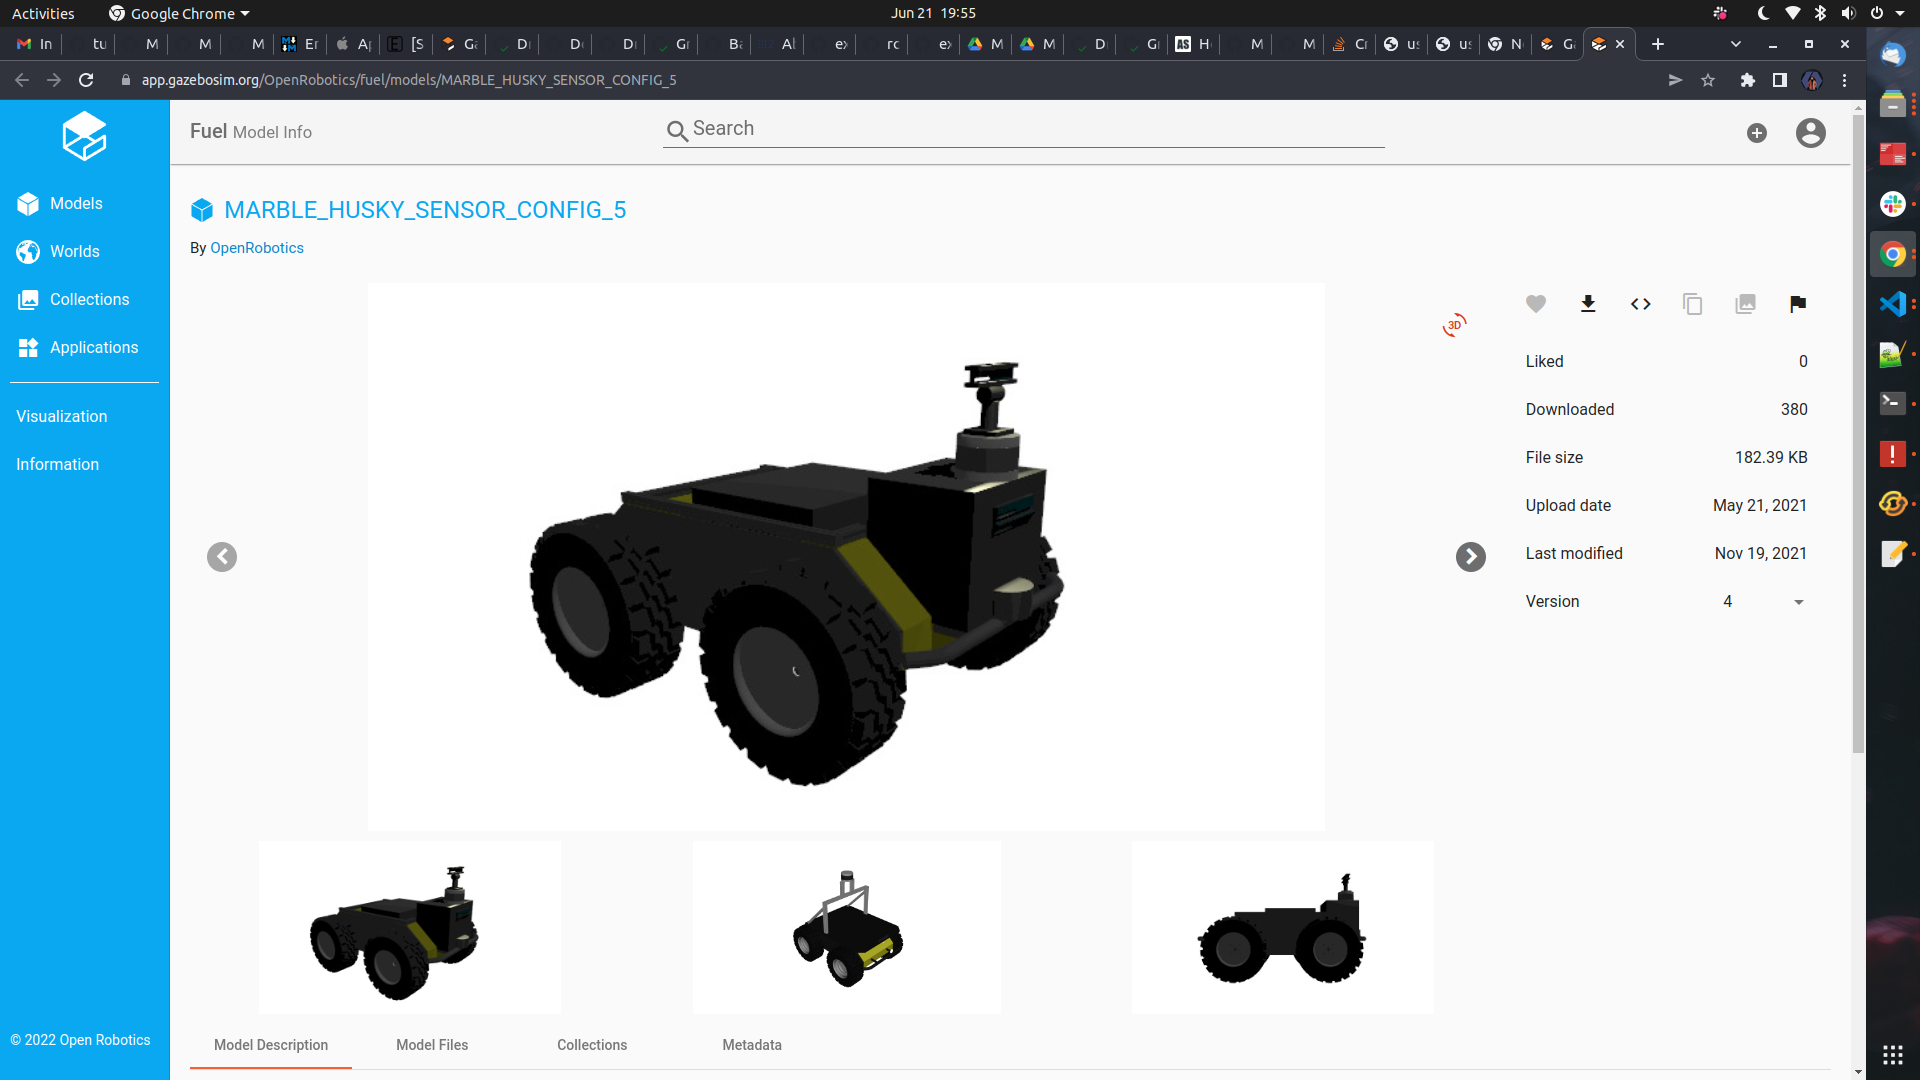Expand the Version dropdown

1798,601
